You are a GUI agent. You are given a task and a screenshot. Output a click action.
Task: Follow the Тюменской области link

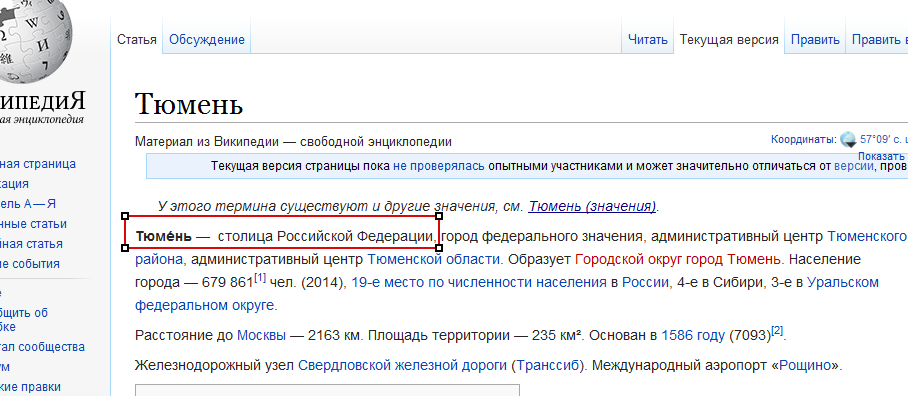(x=433, y=259)
